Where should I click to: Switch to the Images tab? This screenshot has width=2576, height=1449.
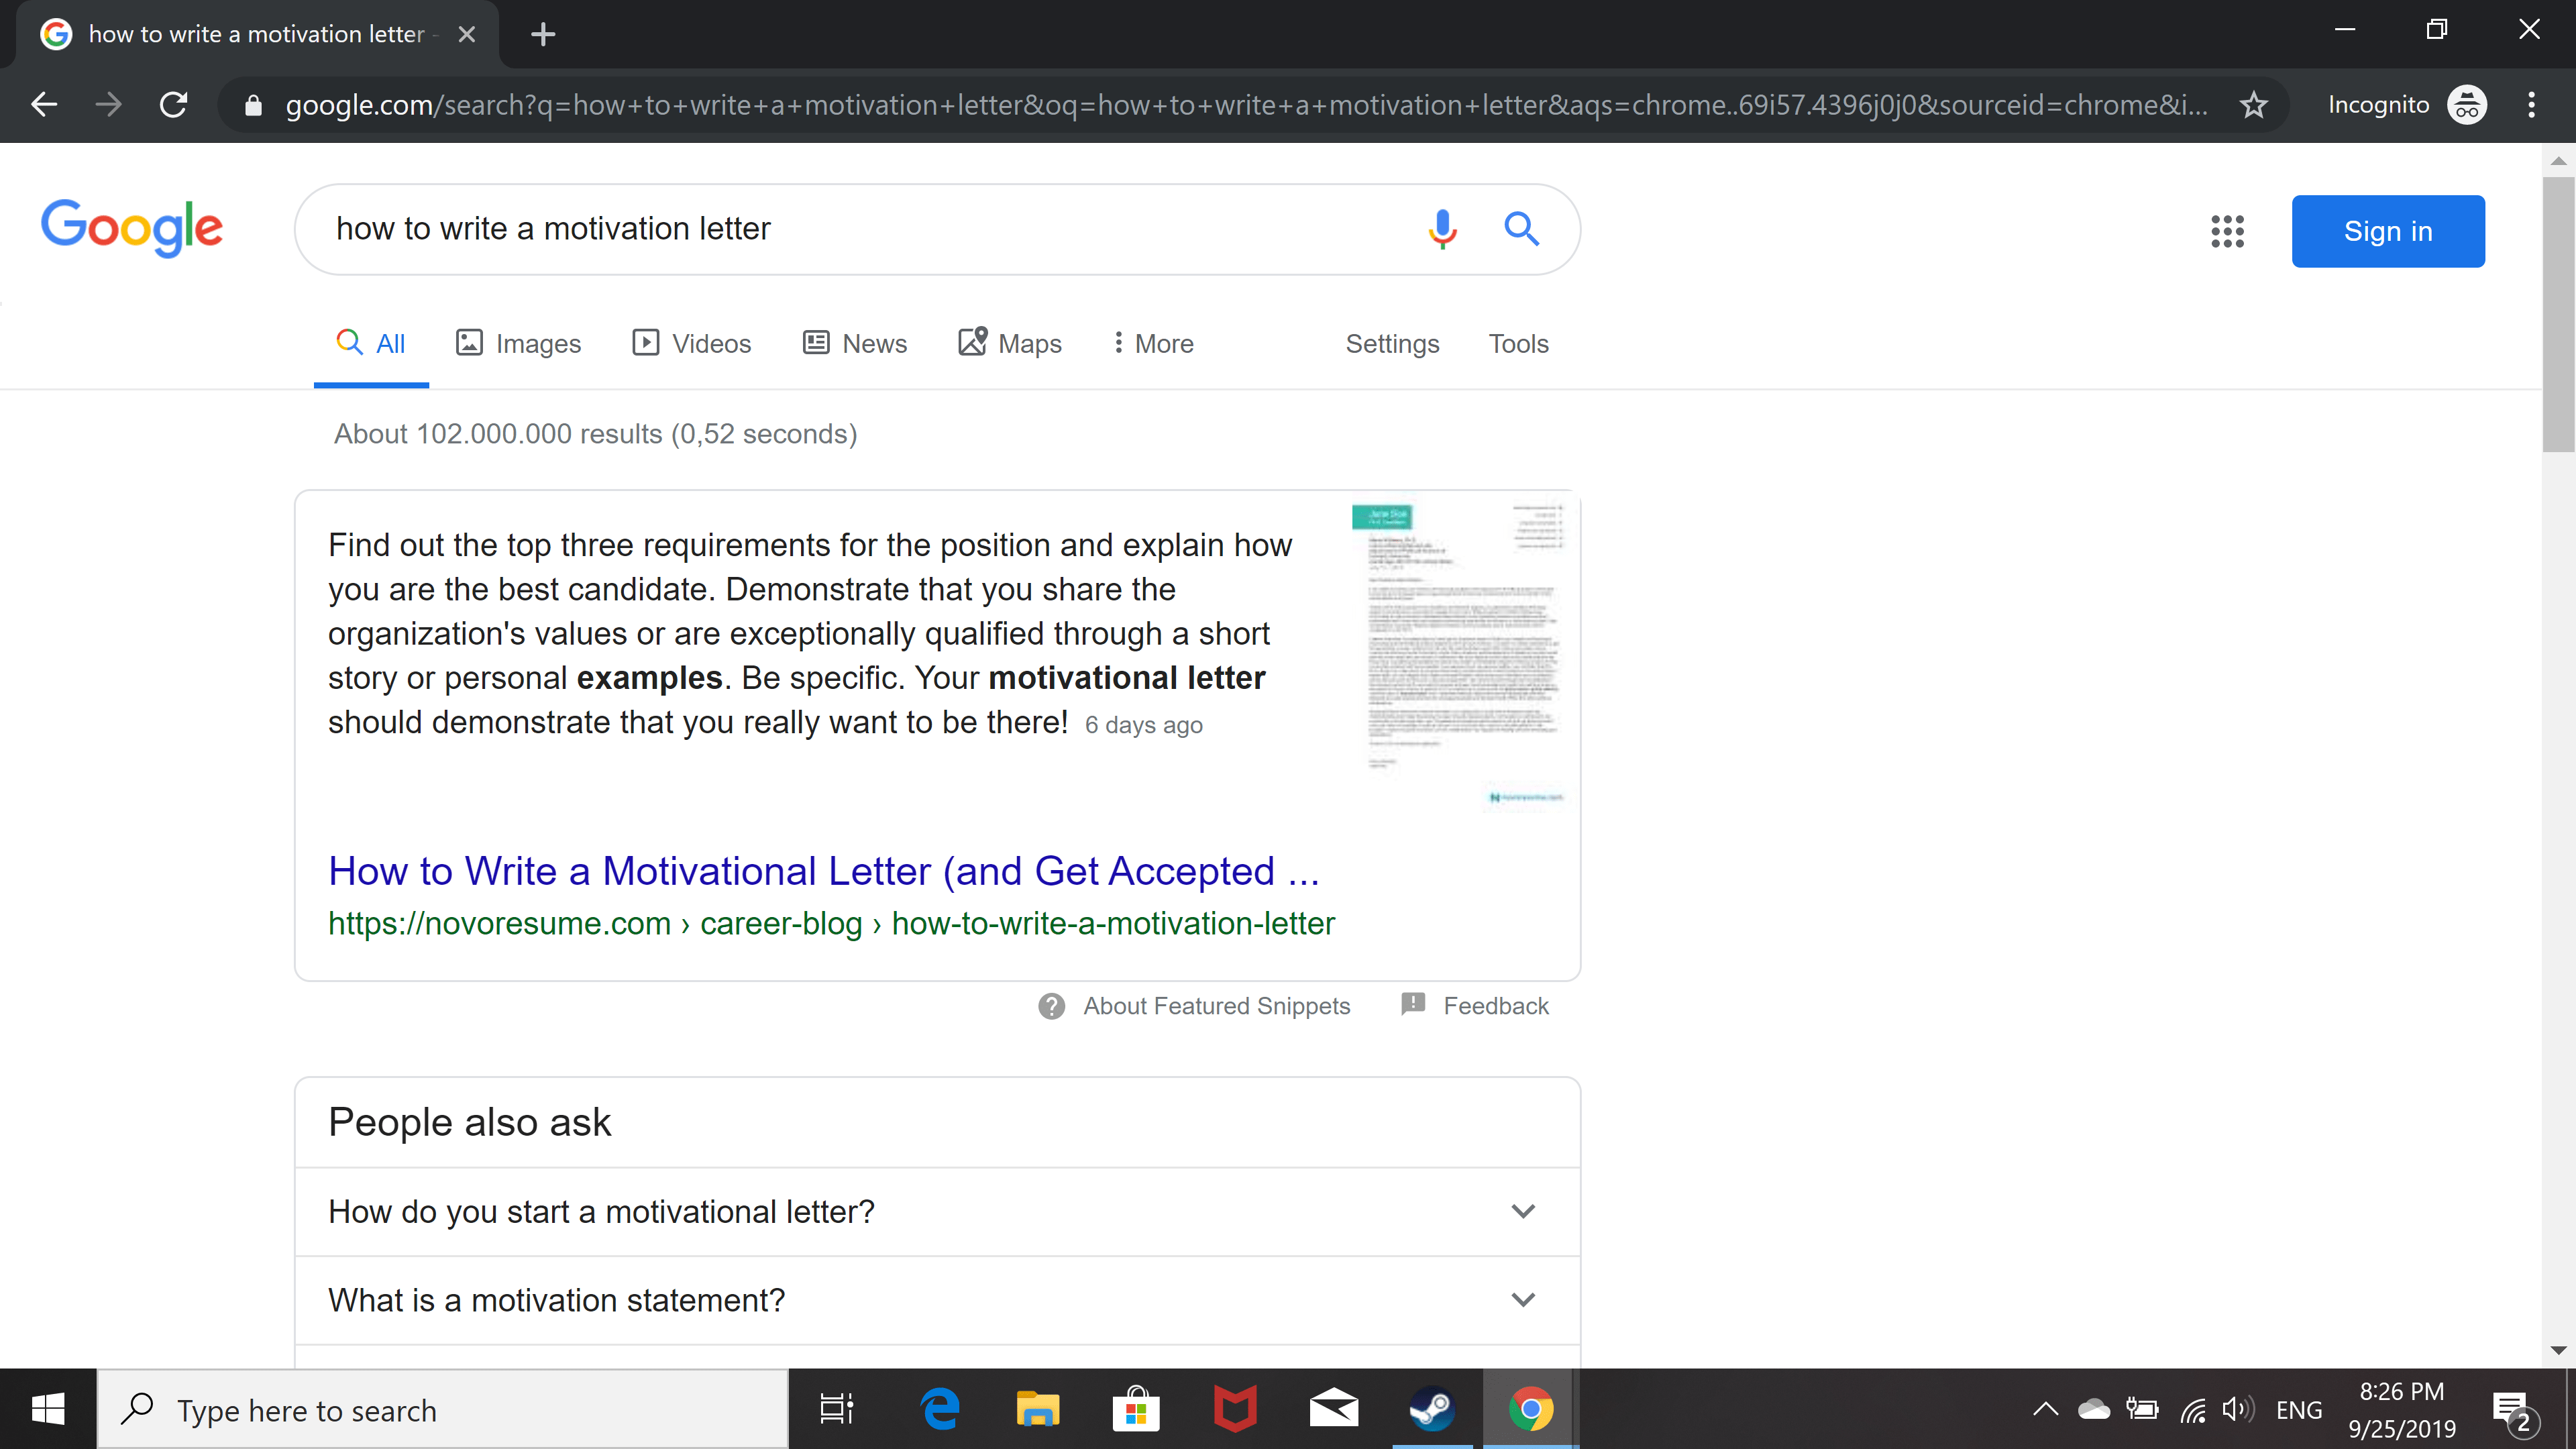tap(519, 344)
